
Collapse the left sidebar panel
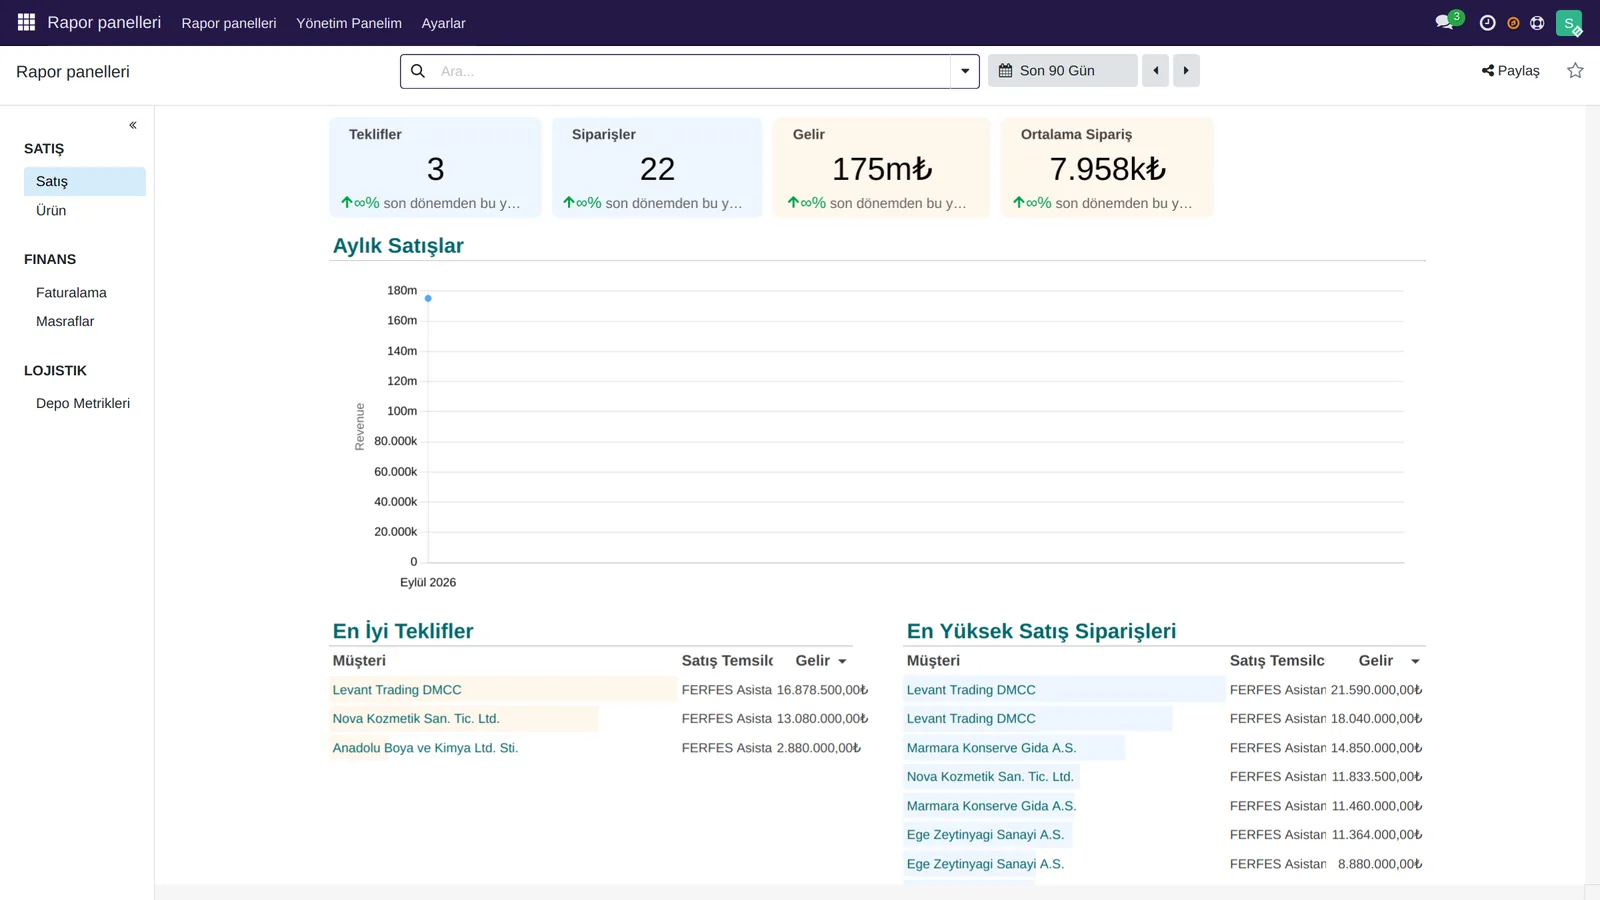tap(133, 125)
